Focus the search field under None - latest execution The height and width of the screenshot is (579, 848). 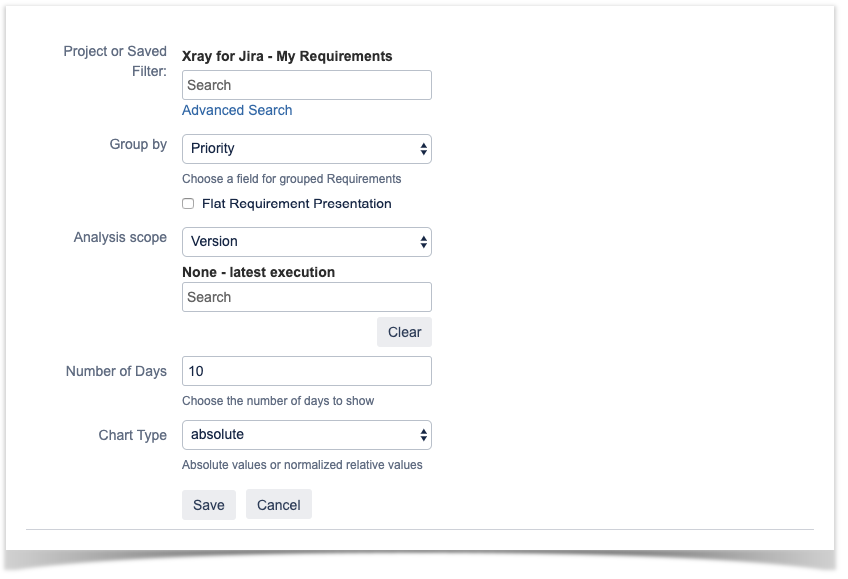pos(307,297)
